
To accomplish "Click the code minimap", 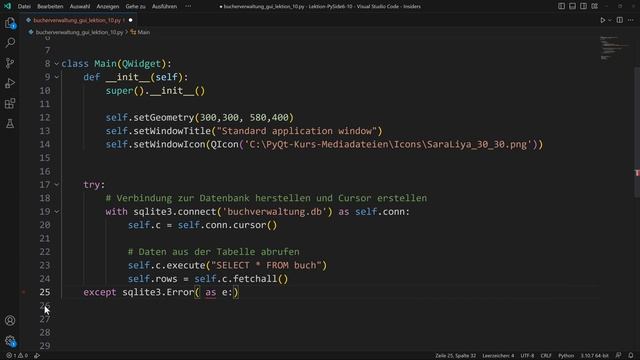I will point(614,49).
